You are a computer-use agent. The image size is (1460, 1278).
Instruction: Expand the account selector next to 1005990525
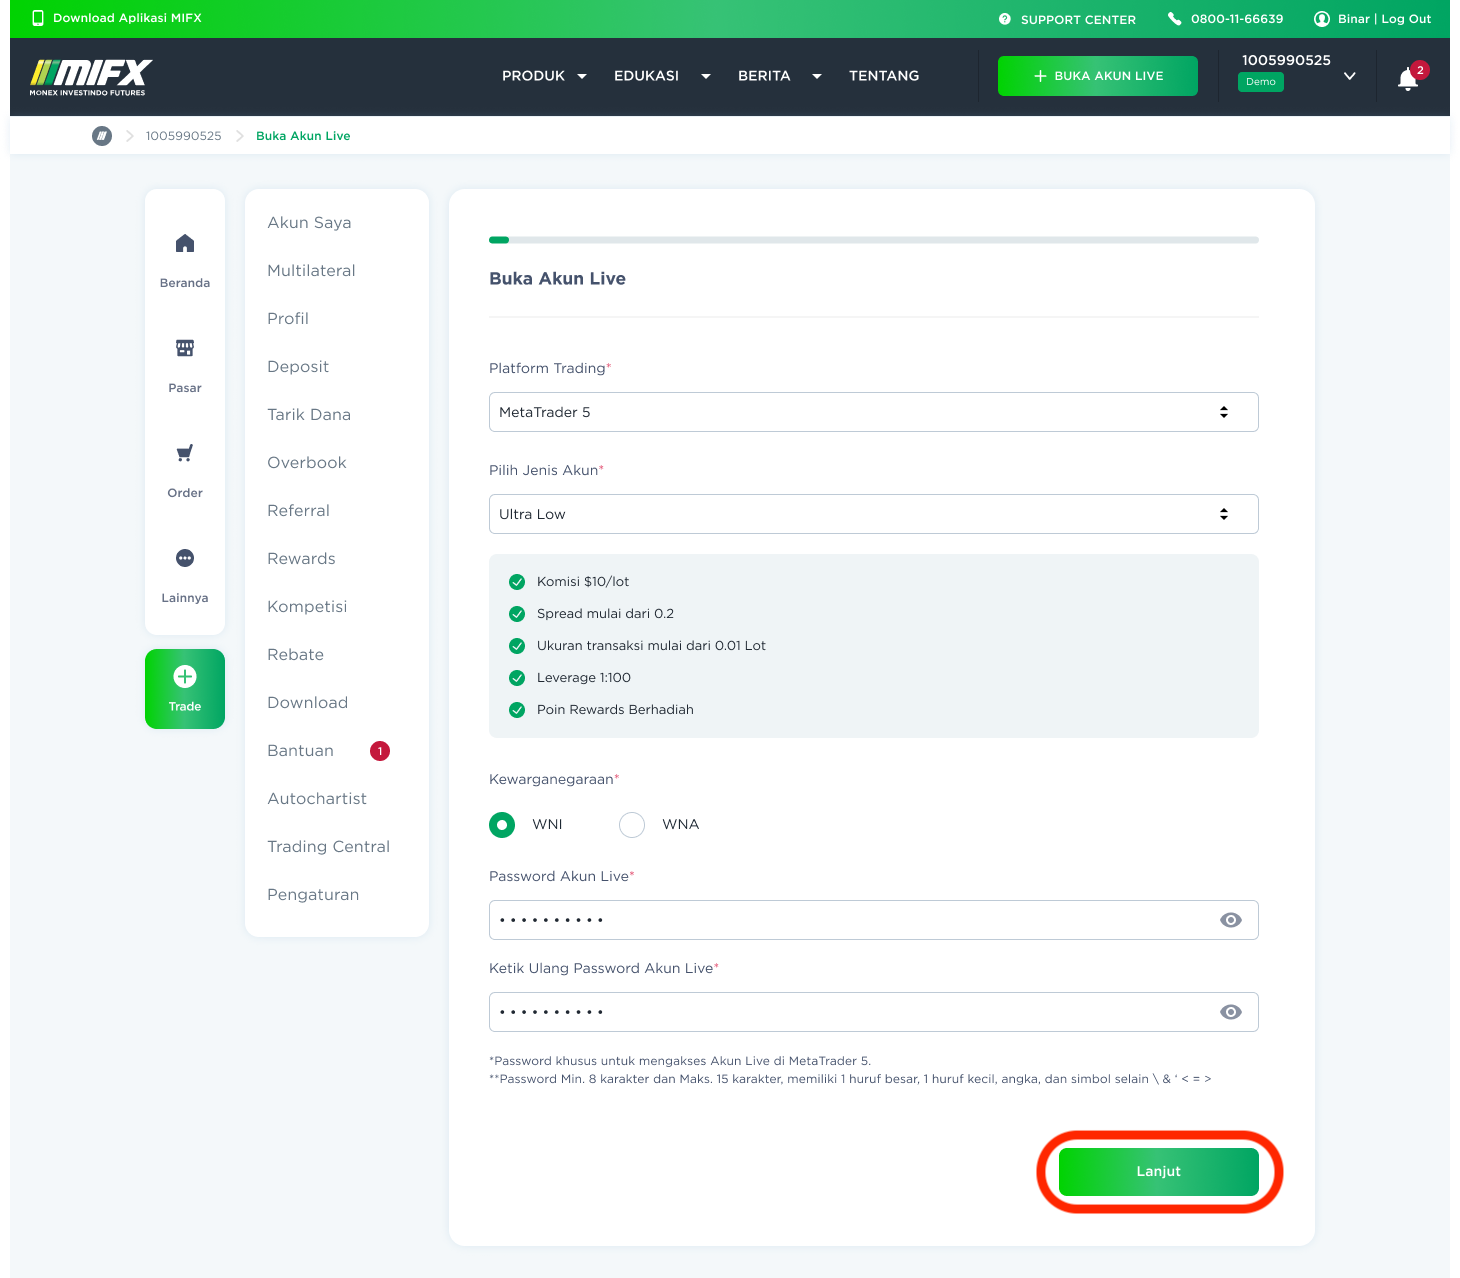(x=1349, y=76)
